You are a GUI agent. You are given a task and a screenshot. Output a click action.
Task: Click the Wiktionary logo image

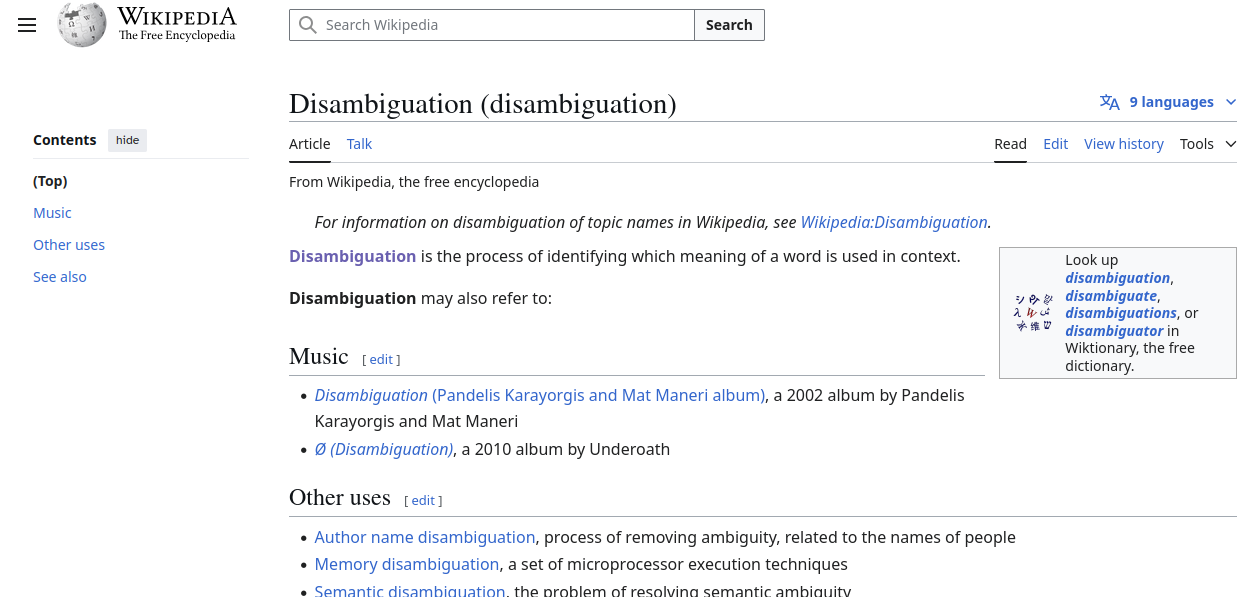(x=1033, y=313)
